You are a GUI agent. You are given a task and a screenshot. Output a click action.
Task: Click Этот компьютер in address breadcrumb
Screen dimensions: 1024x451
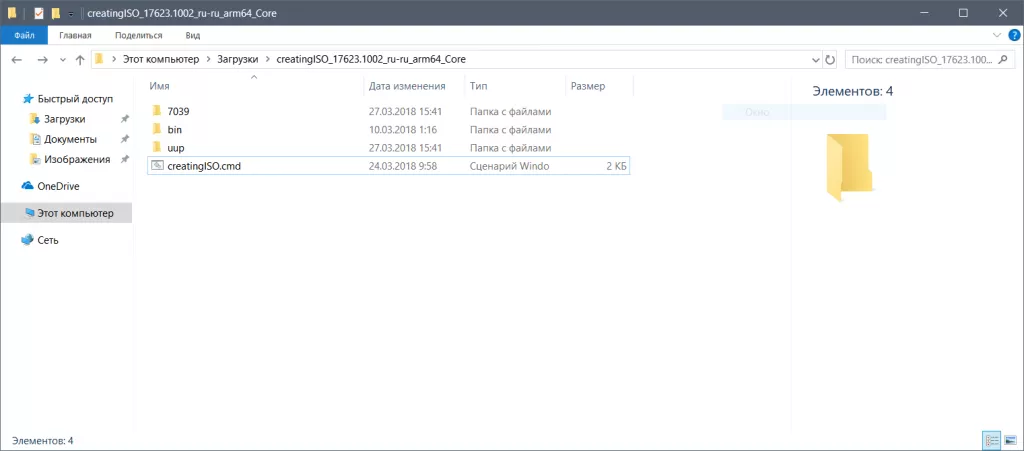(x=161, y=59)
